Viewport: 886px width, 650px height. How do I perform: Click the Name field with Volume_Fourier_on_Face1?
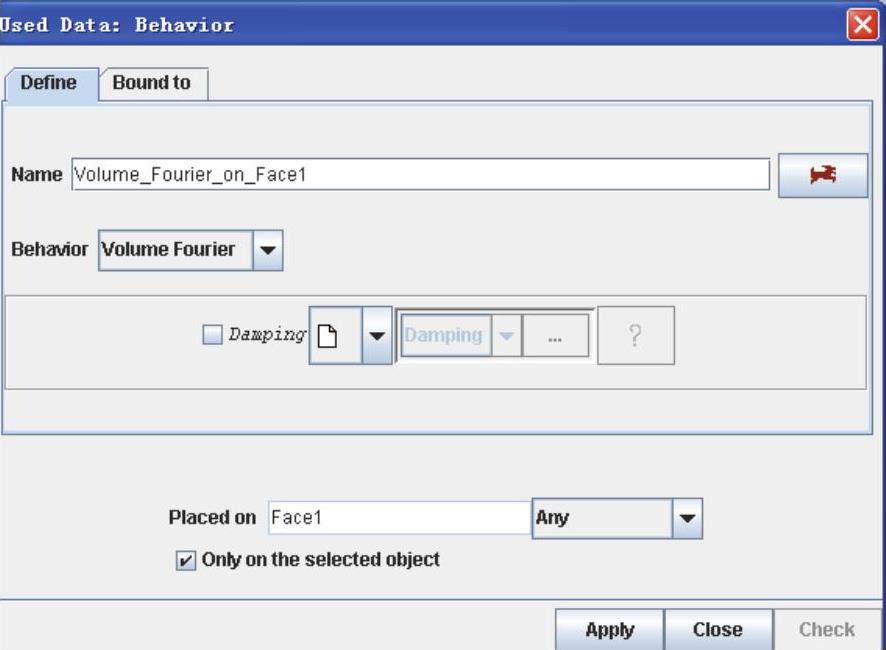tap(420, 175)
